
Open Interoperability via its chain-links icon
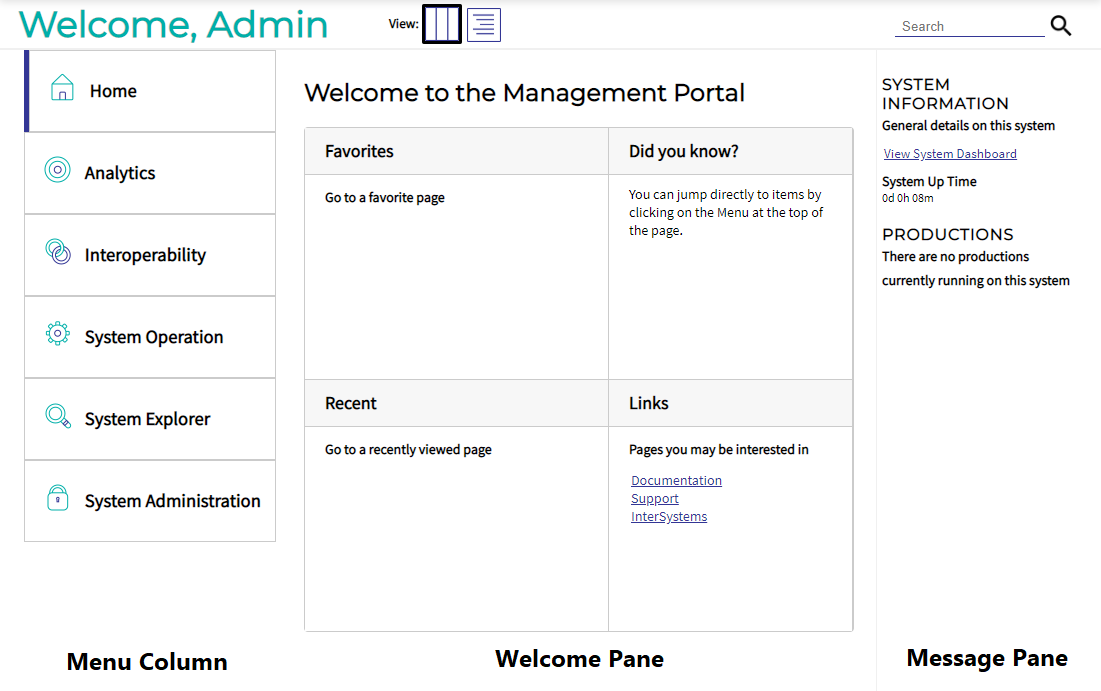coord(60,252)
